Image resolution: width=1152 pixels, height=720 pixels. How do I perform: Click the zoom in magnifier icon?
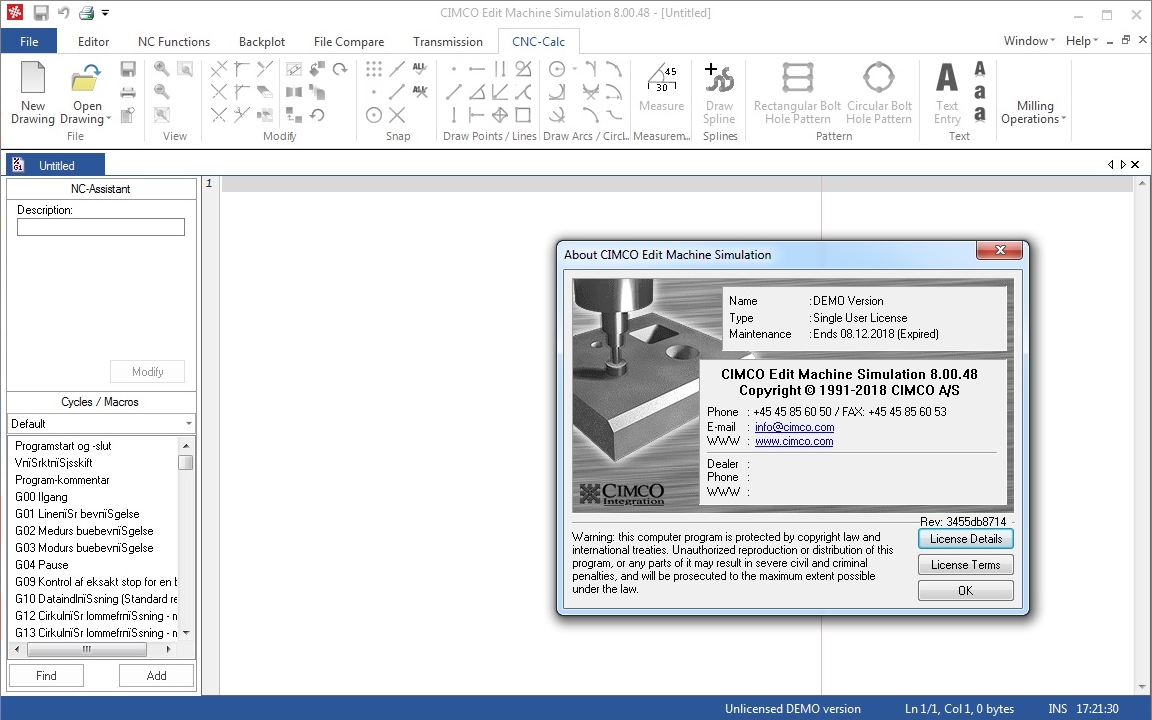[162, 69]
